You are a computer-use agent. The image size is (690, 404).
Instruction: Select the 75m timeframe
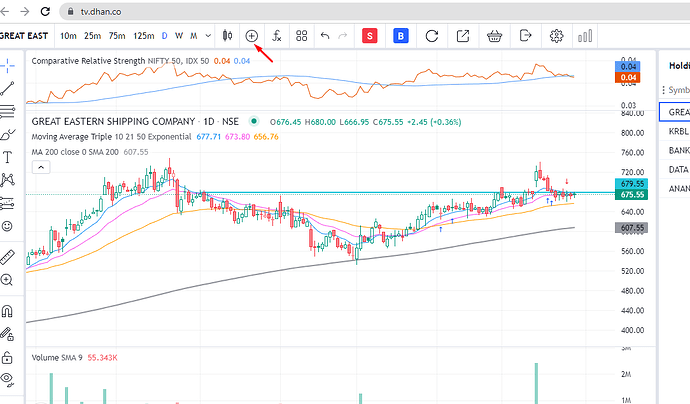[x=117, y=36]
